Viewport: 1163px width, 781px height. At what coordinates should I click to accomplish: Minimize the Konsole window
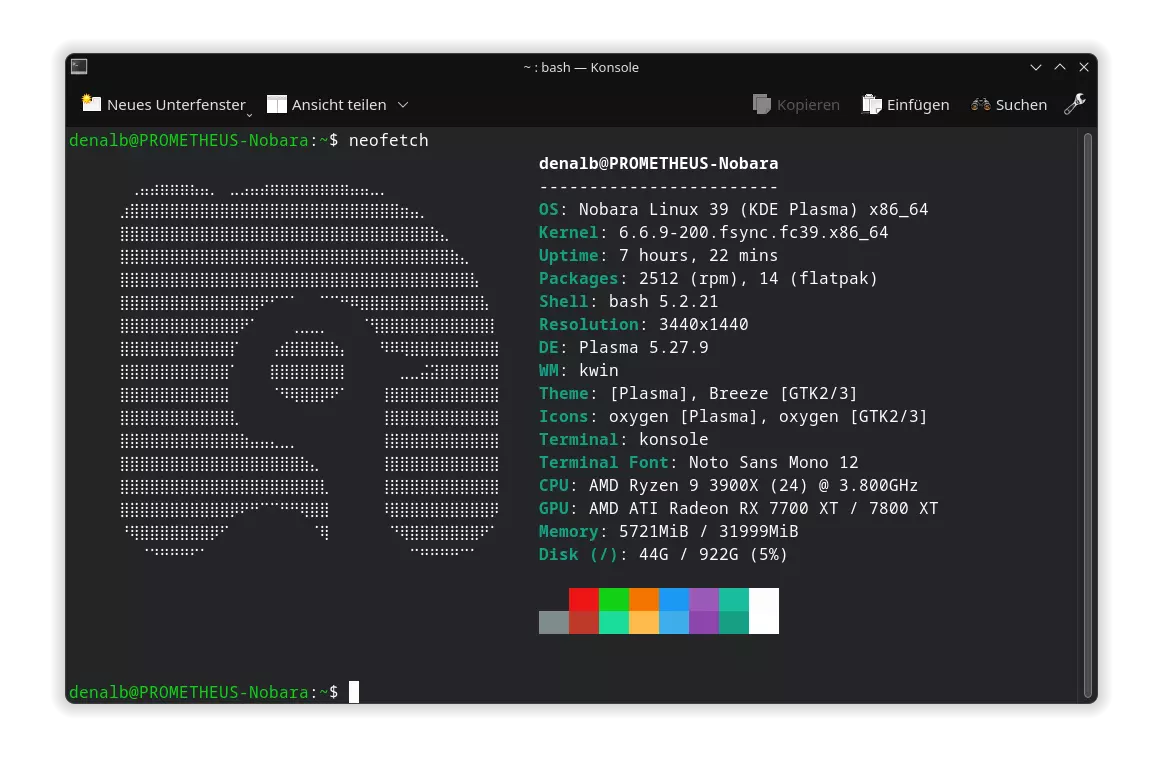(x=1035, y=67)
